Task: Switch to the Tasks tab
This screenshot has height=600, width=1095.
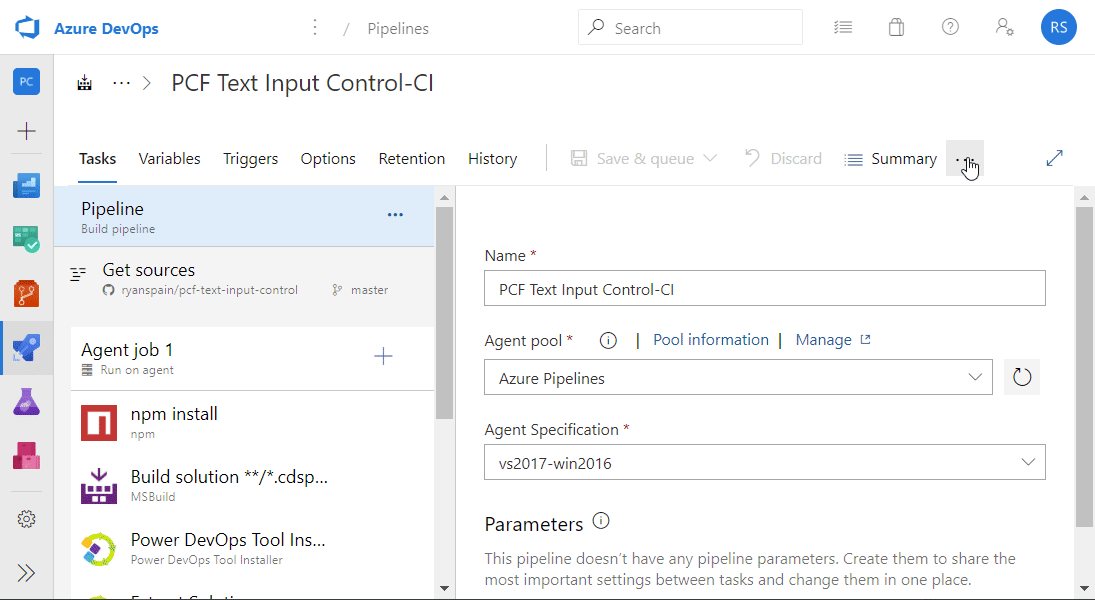Action: tap(98, 159)
